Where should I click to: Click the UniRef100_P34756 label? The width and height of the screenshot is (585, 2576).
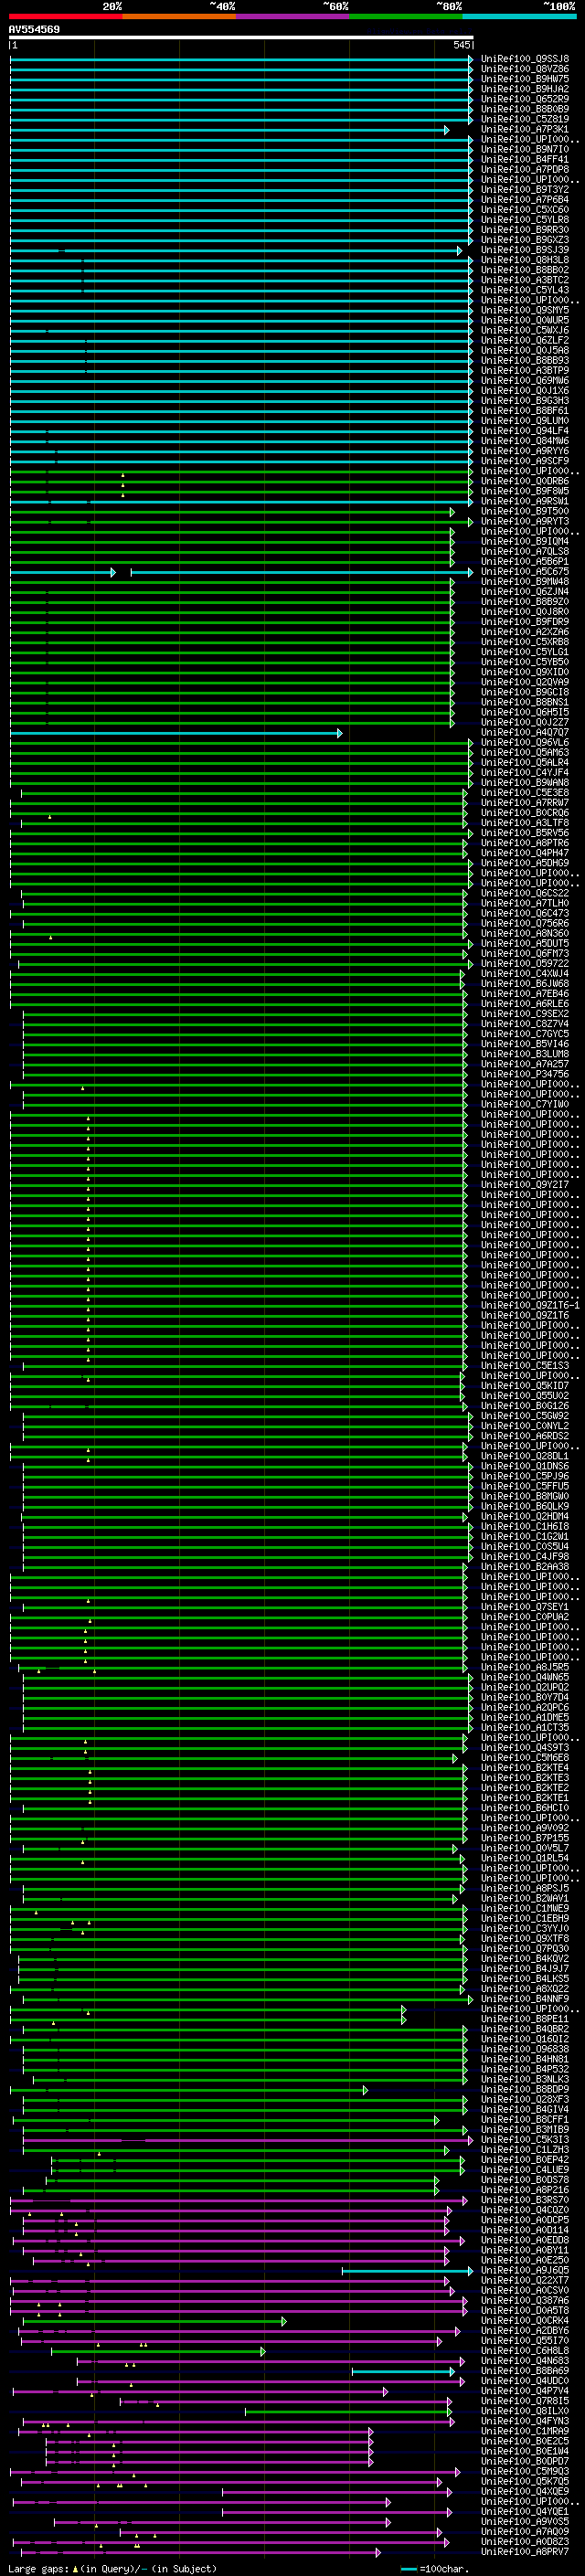point(525,1074)
